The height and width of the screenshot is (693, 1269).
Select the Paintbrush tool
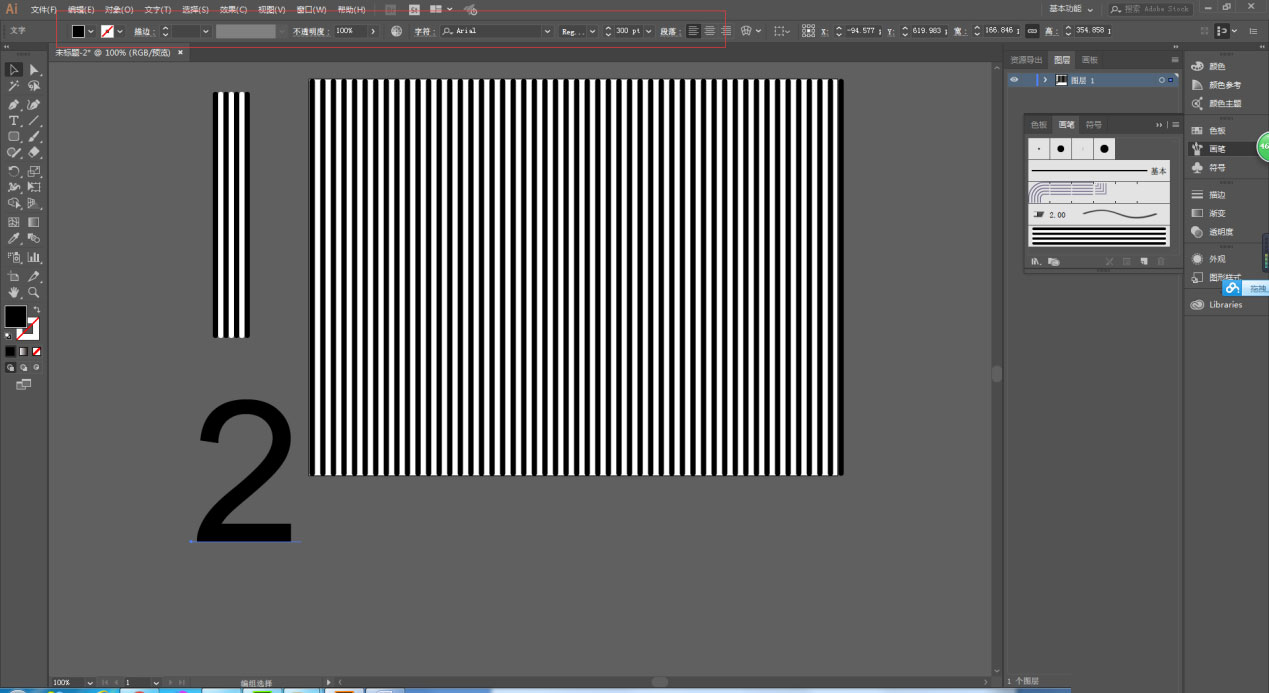(34, 136)
